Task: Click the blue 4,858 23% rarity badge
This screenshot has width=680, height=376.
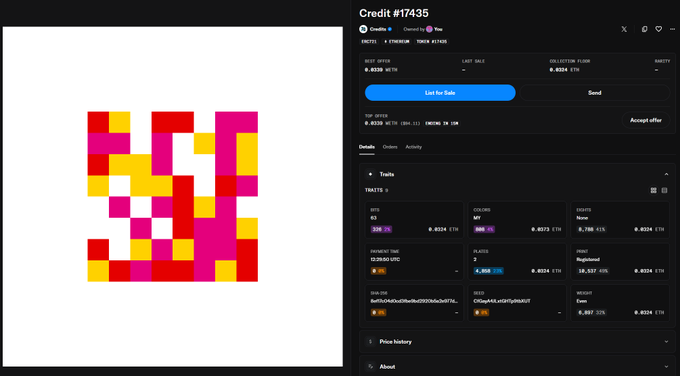Action: click(489, 271)
